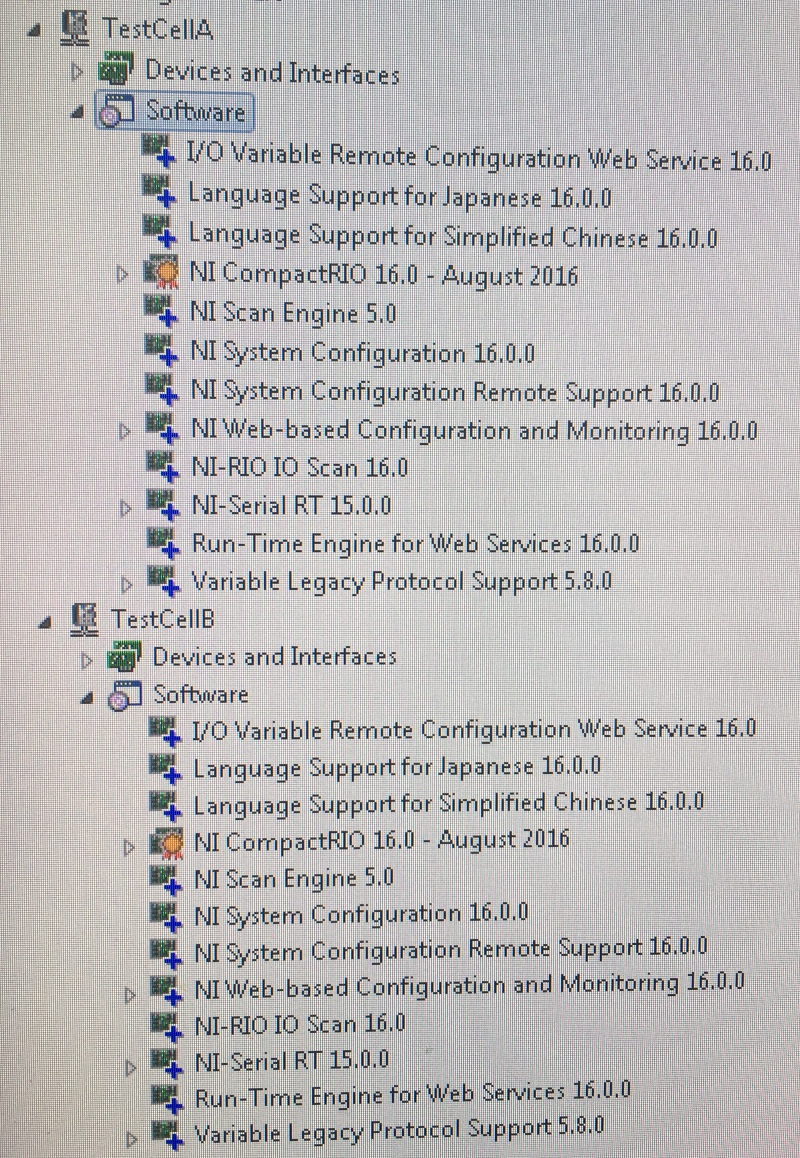Expand Devices and Interfaces under TestCellA

(79, 72)
